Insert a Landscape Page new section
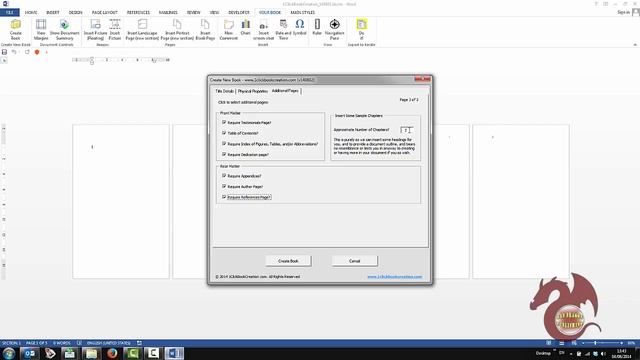Screen dimensions: 640x360 pyautogui.click(x=142, y=29)
